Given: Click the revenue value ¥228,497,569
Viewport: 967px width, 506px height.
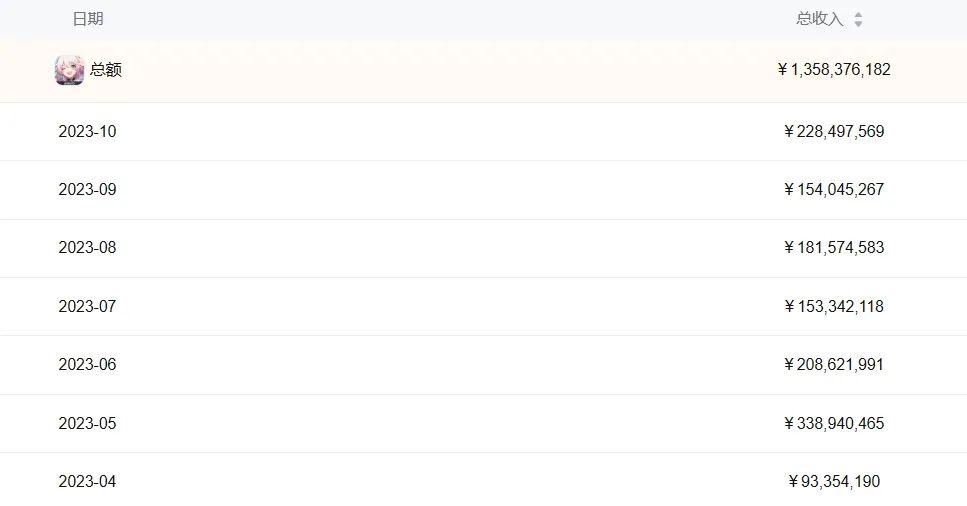Looking at the screenshot, I should [834, 131].
